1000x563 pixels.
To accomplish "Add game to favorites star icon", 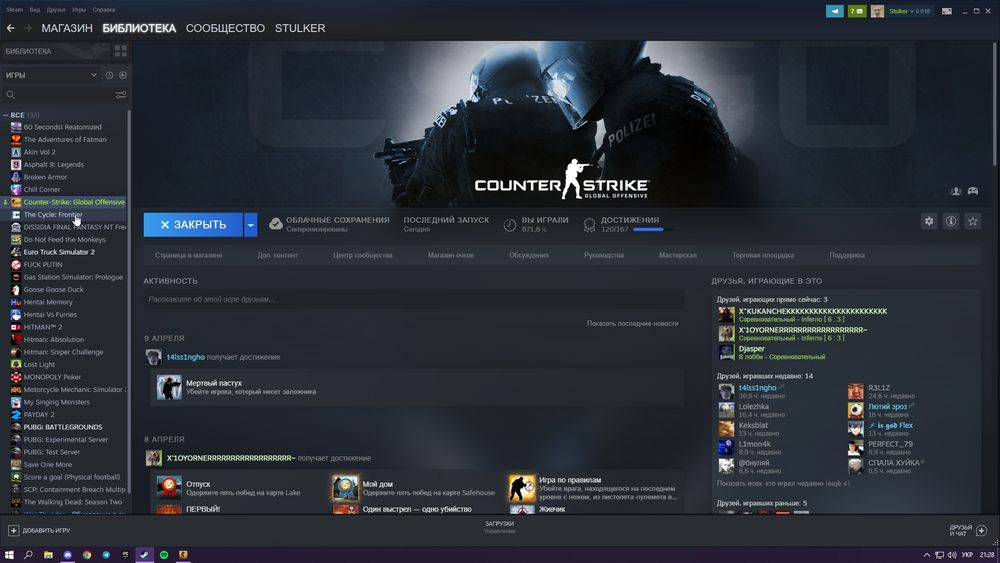I will [973, 221].
